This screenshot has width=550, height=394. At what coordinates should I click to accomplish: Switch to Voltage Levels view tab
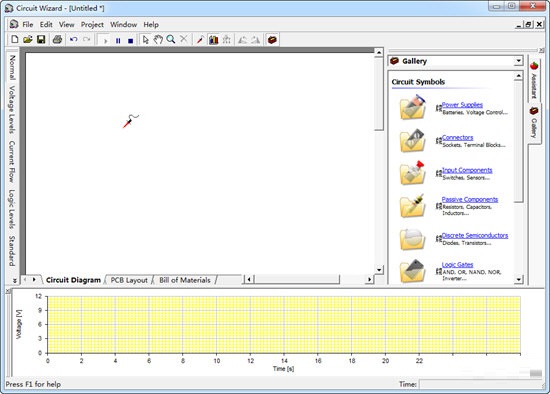coord(12,109)
